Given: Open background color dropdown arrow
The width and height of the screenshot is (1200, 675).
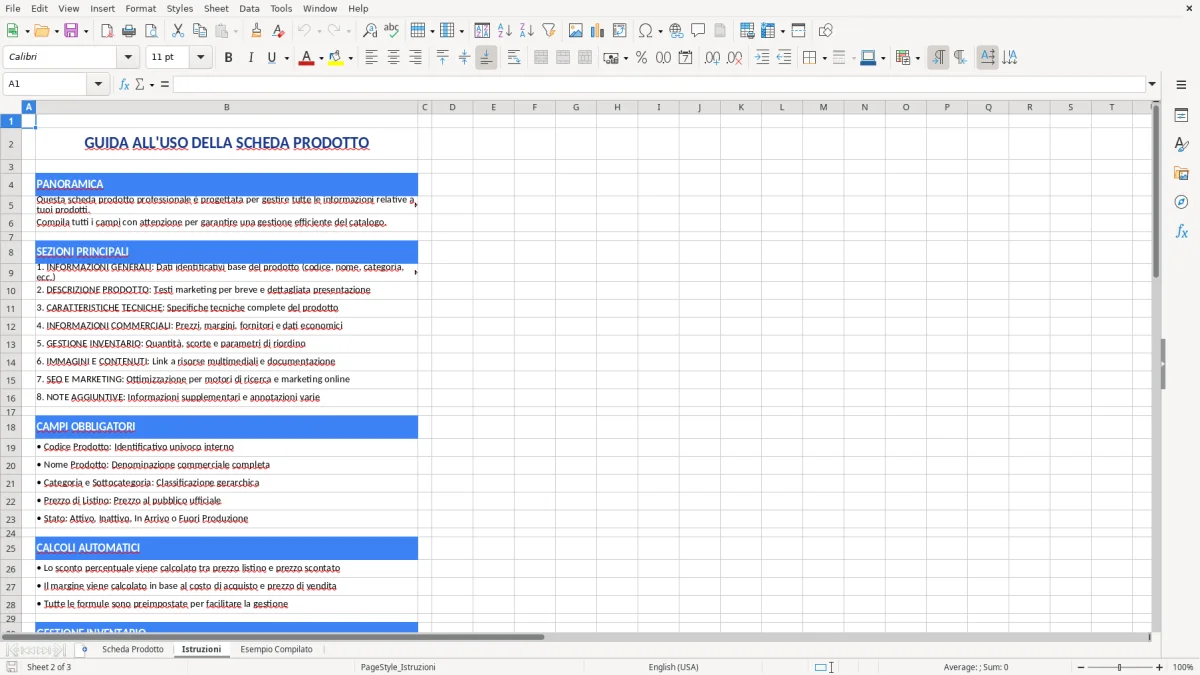Looking at the screenshot, I should (351, 58).
